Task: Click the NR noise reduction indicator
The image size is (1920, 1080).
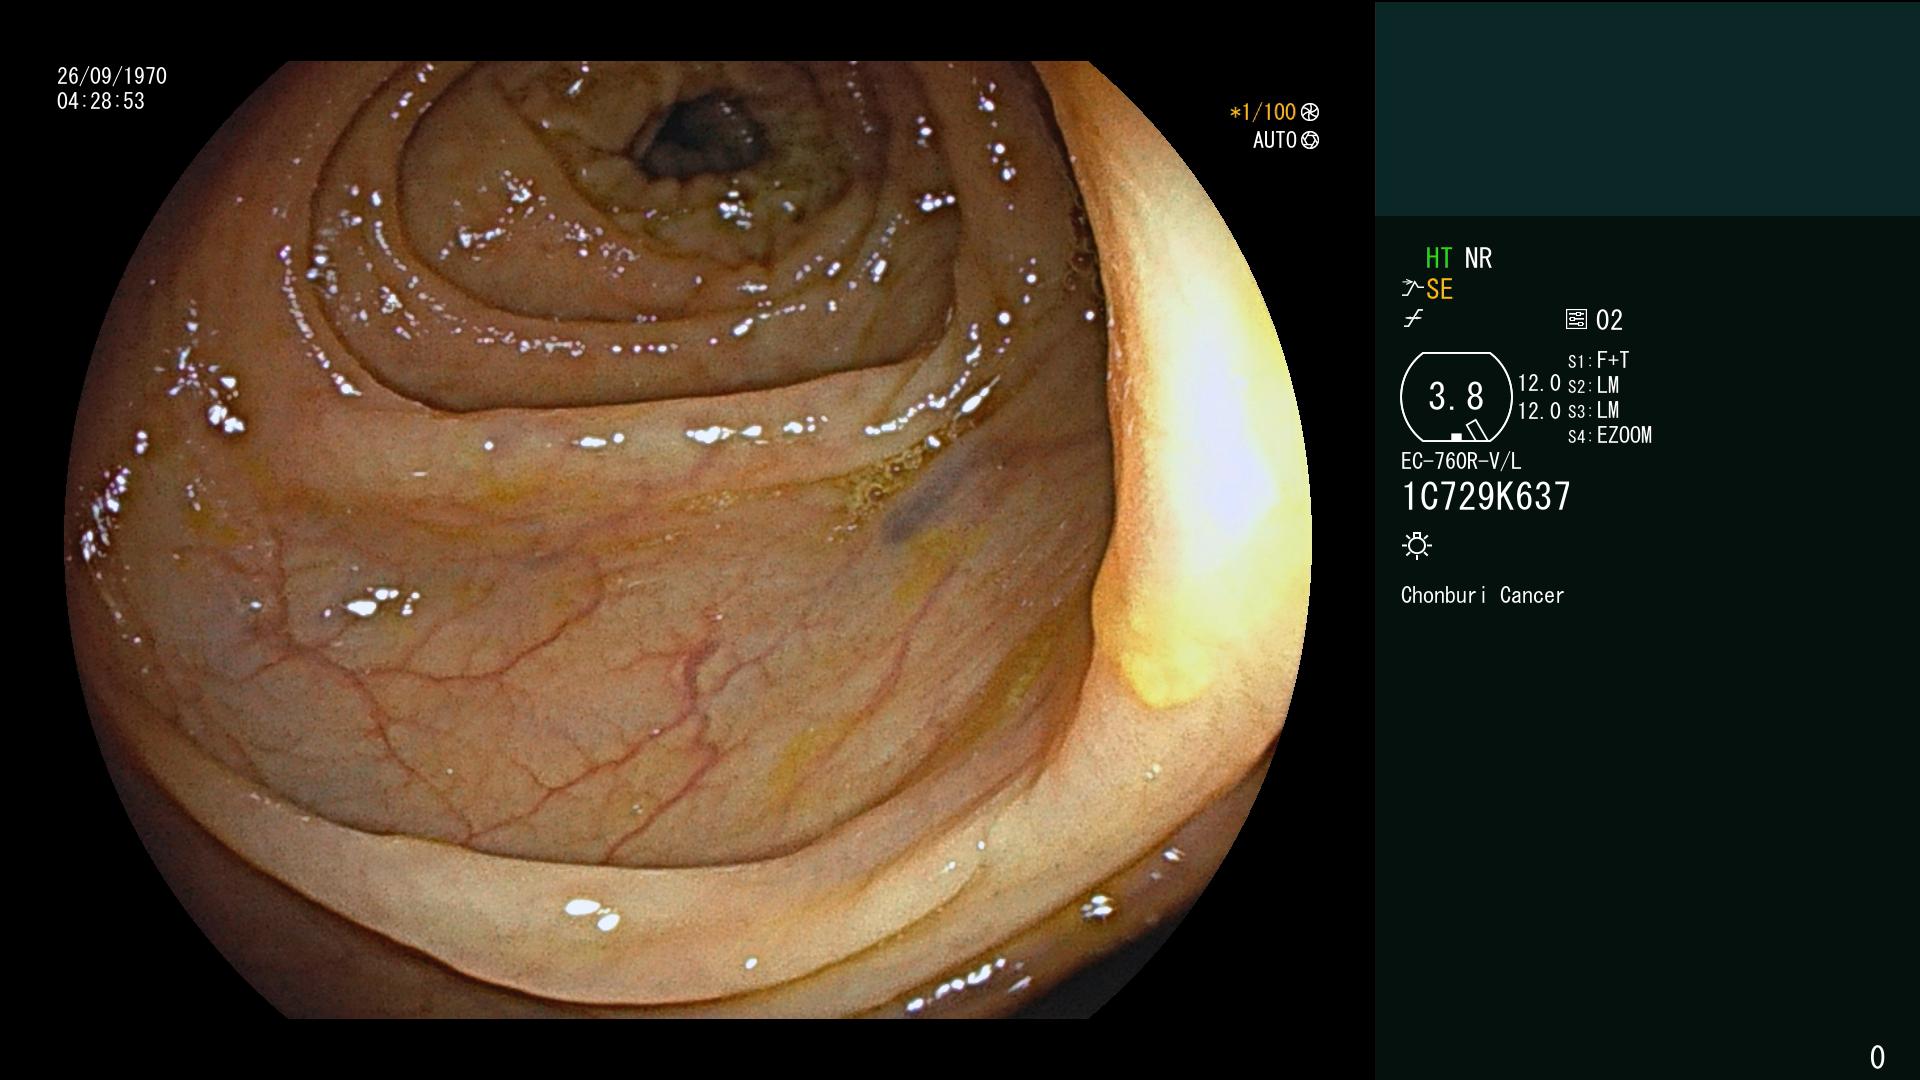Action: coord(1478,258)
